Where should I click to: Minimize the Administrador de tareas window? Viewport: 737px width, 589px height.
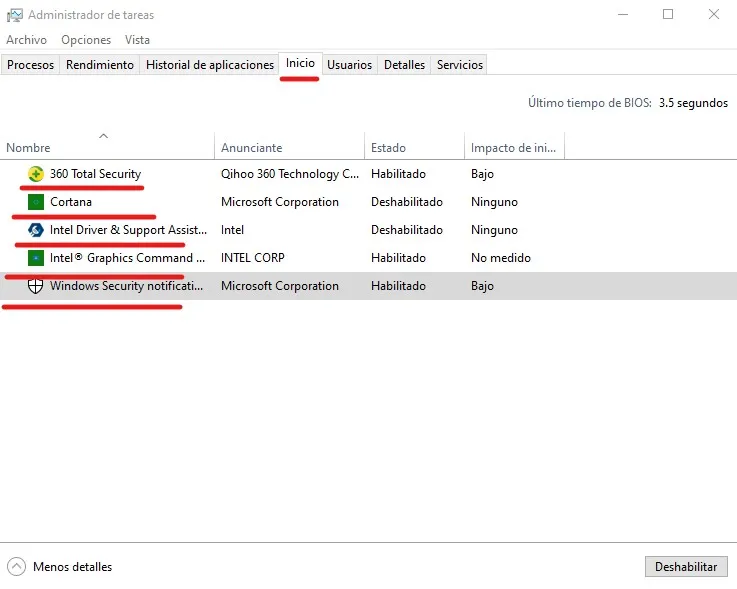[623, 15]
